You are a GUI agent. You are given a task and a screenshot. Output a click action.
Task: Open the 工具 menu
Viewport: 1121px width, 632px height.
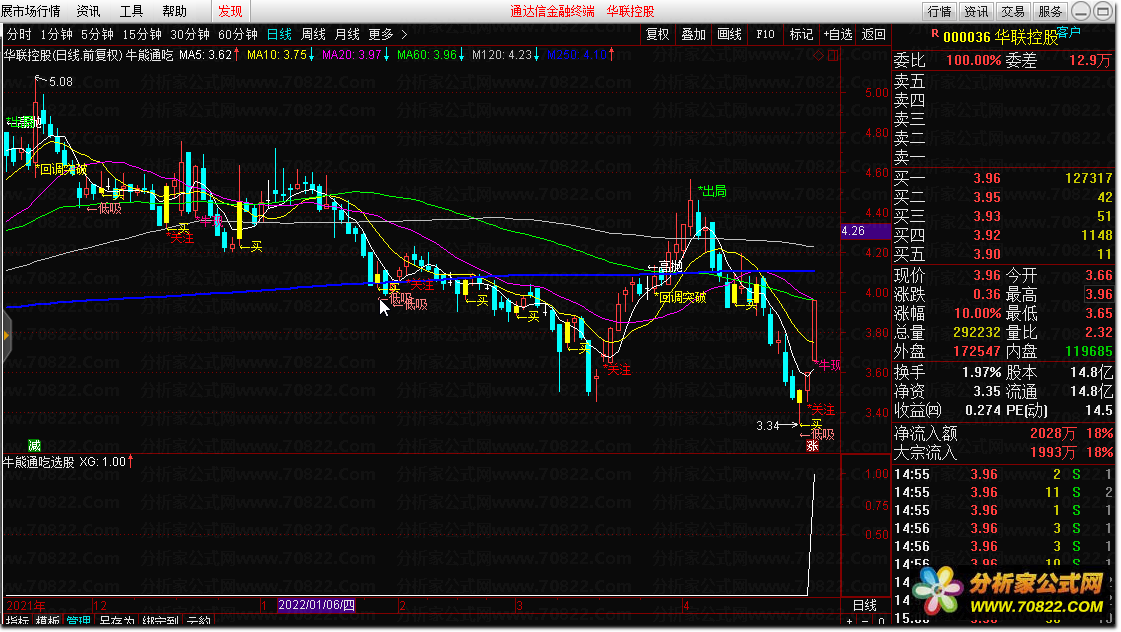pos(132,11)
